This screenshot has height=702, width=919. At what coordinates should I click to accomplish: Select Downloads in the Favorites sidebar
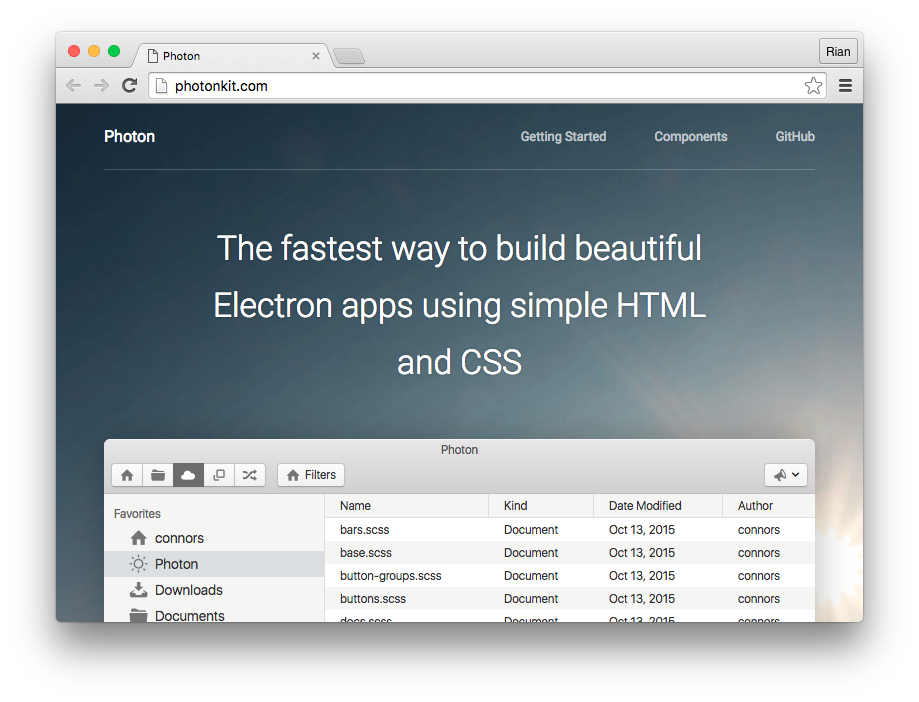tap(187, 590)
